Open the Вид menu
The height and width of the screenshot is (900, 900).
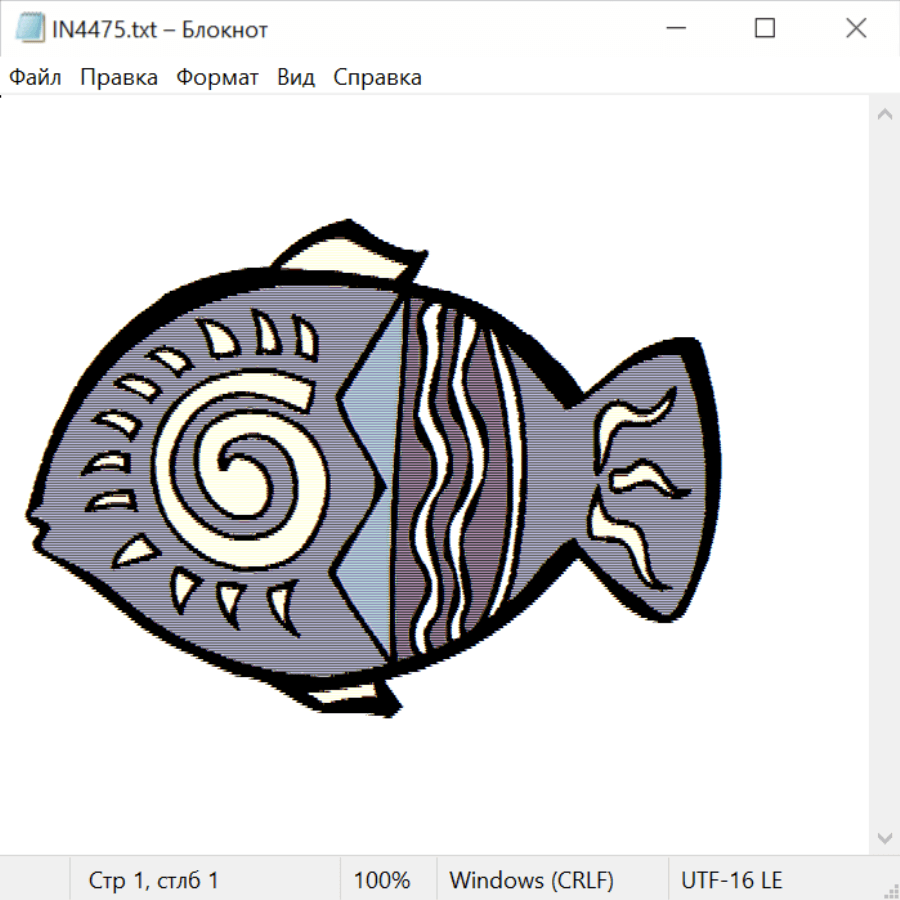coord(296,78)
